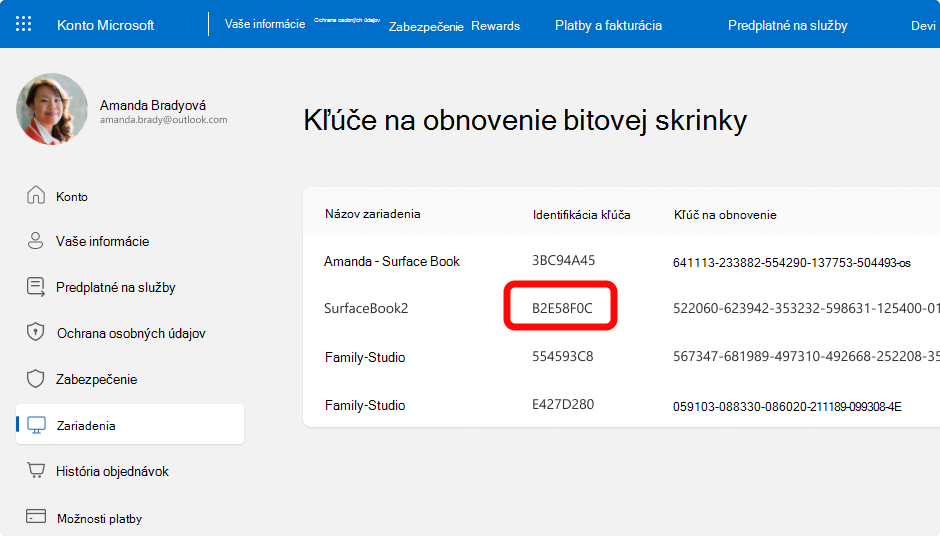The image size is (940, 536).
Task: Open Vaše informácie in the top navigation
Action: pos(265,24)
